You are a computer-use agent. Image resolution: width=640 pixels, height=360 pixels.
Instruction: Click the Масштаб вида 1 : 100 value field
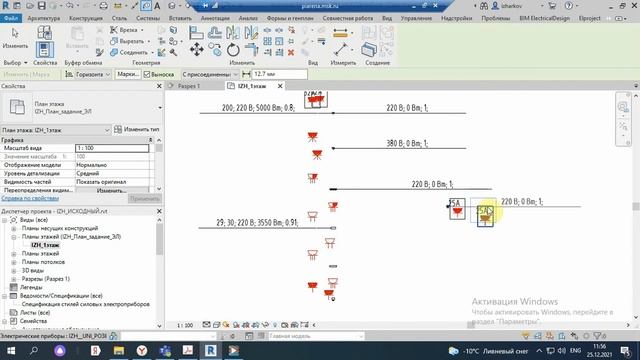point(112,148)
